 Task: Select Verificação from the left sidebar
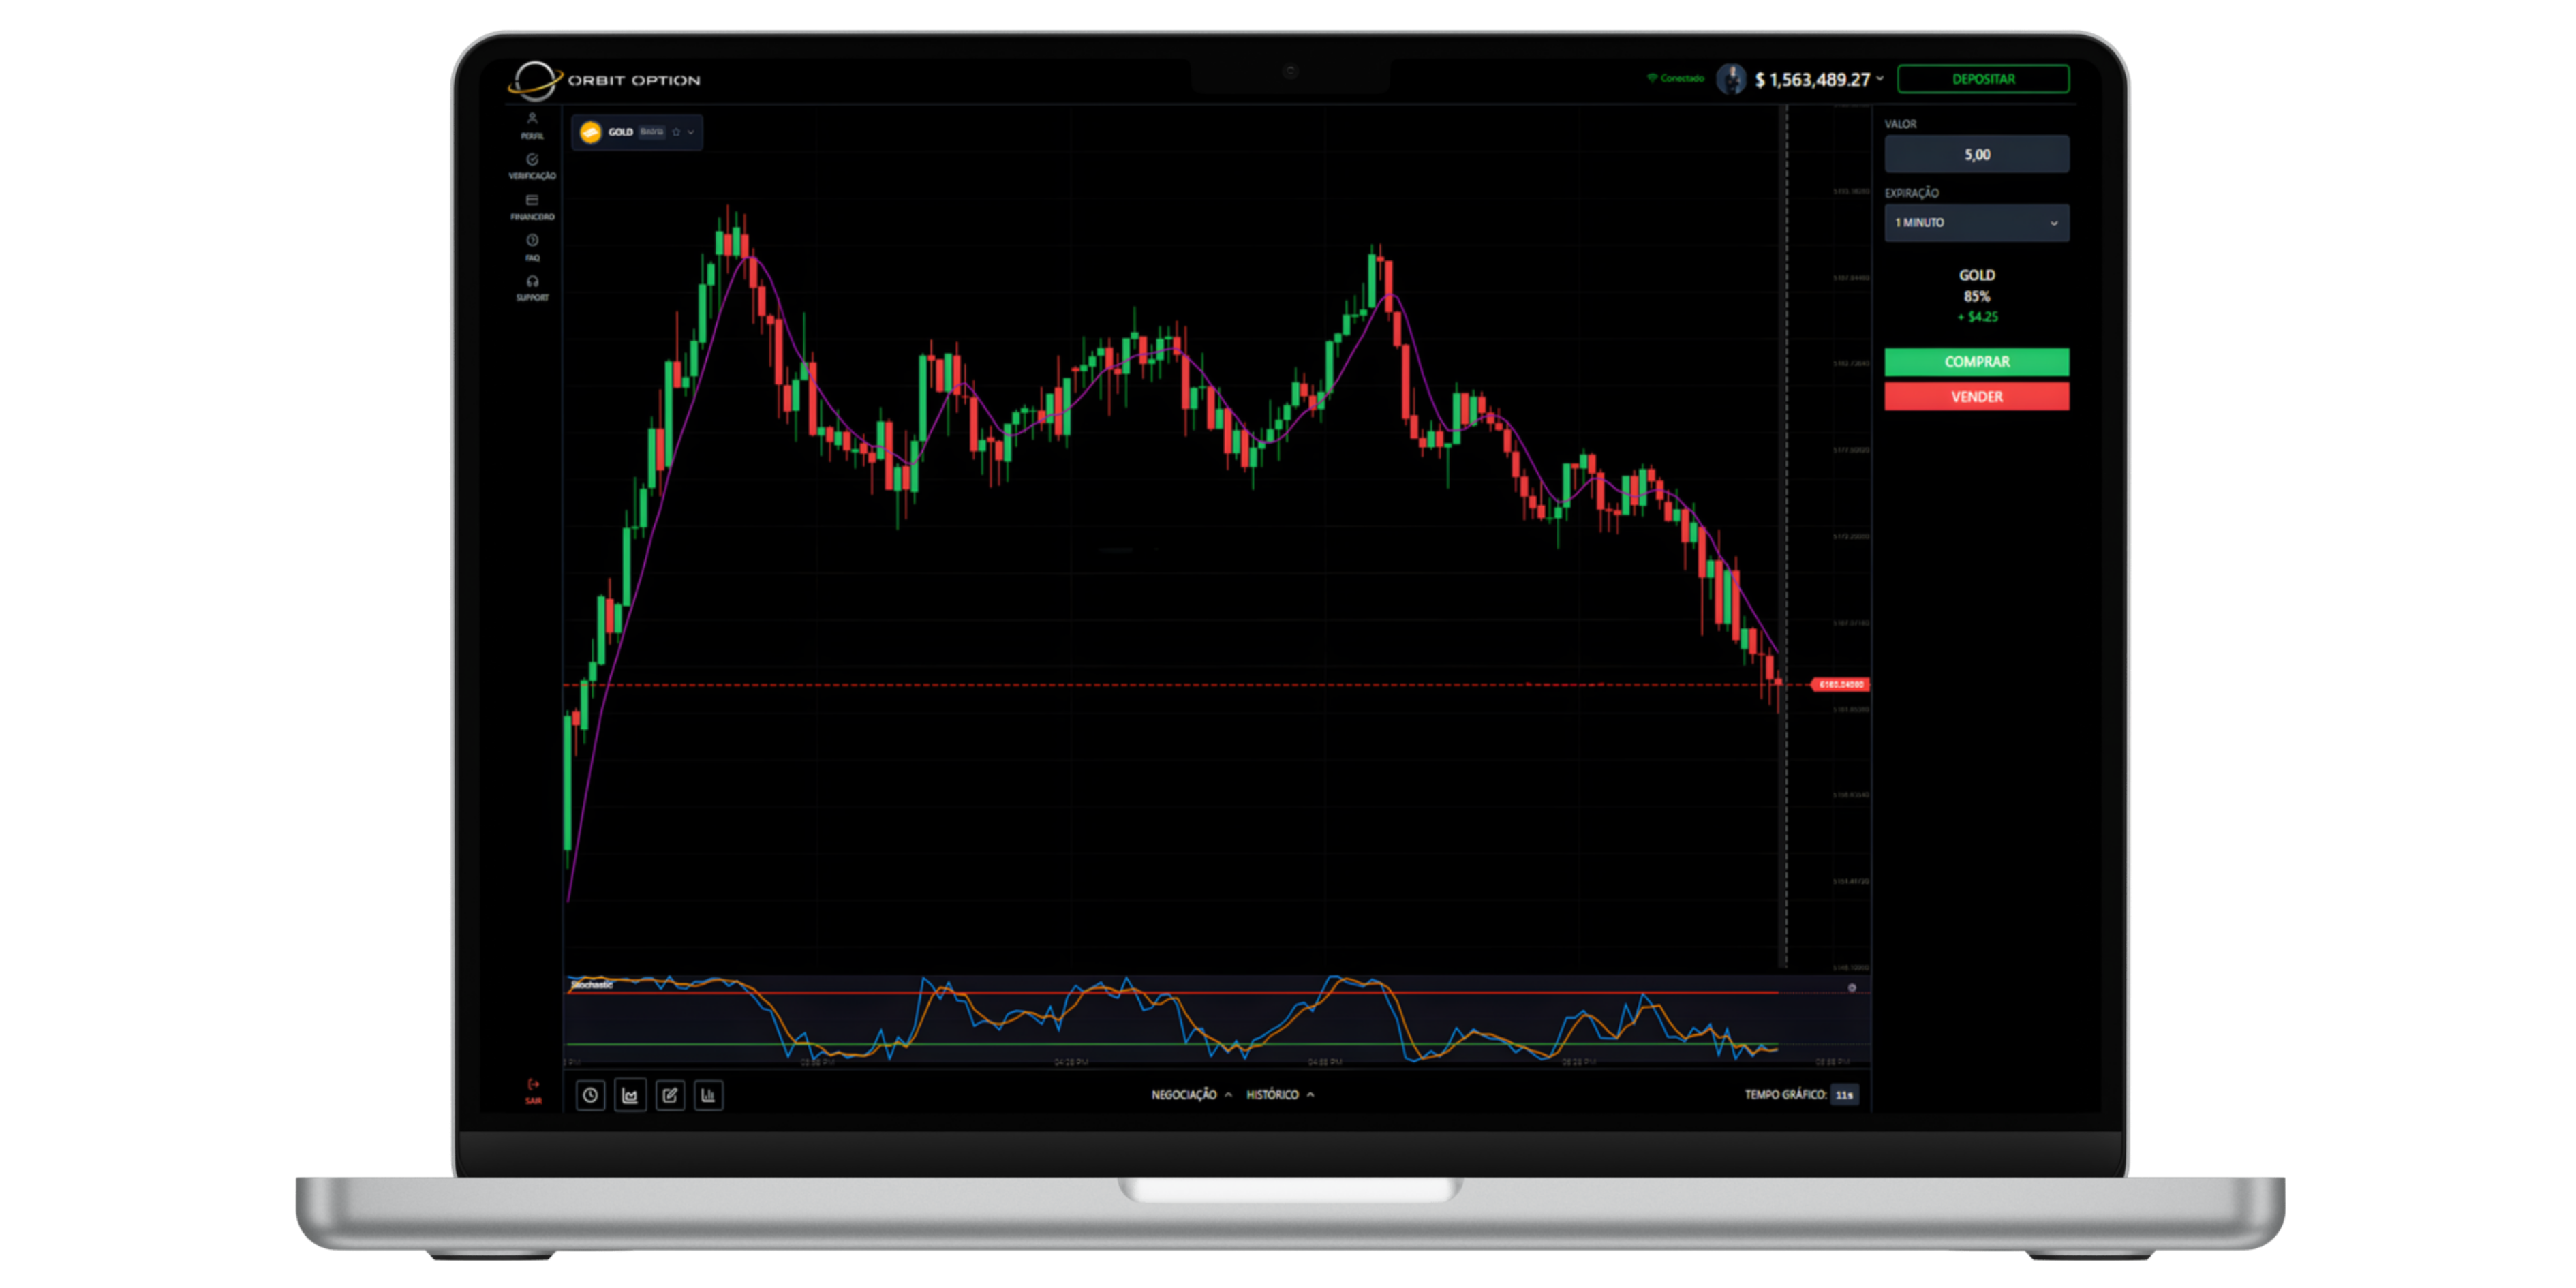(x=533, y=165)
